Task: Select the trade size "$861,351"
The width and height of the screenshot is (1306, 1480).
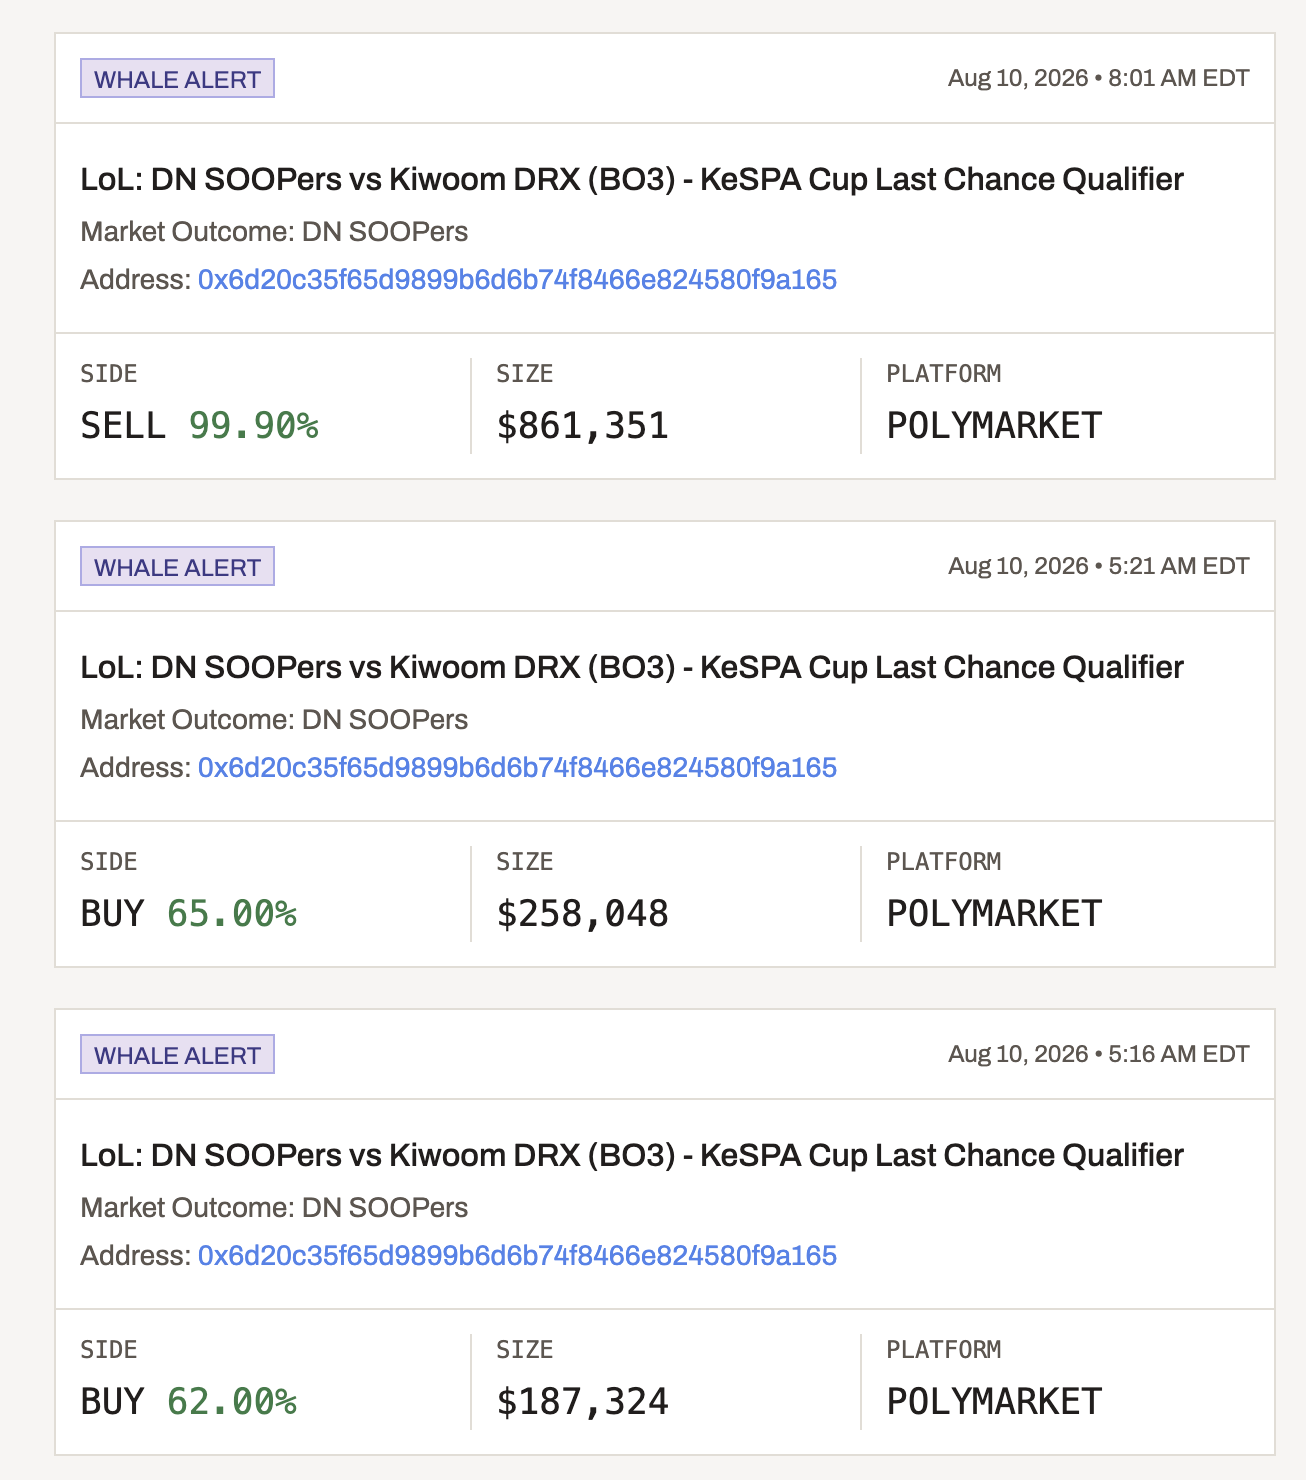Action: click(x=583, y=426)
